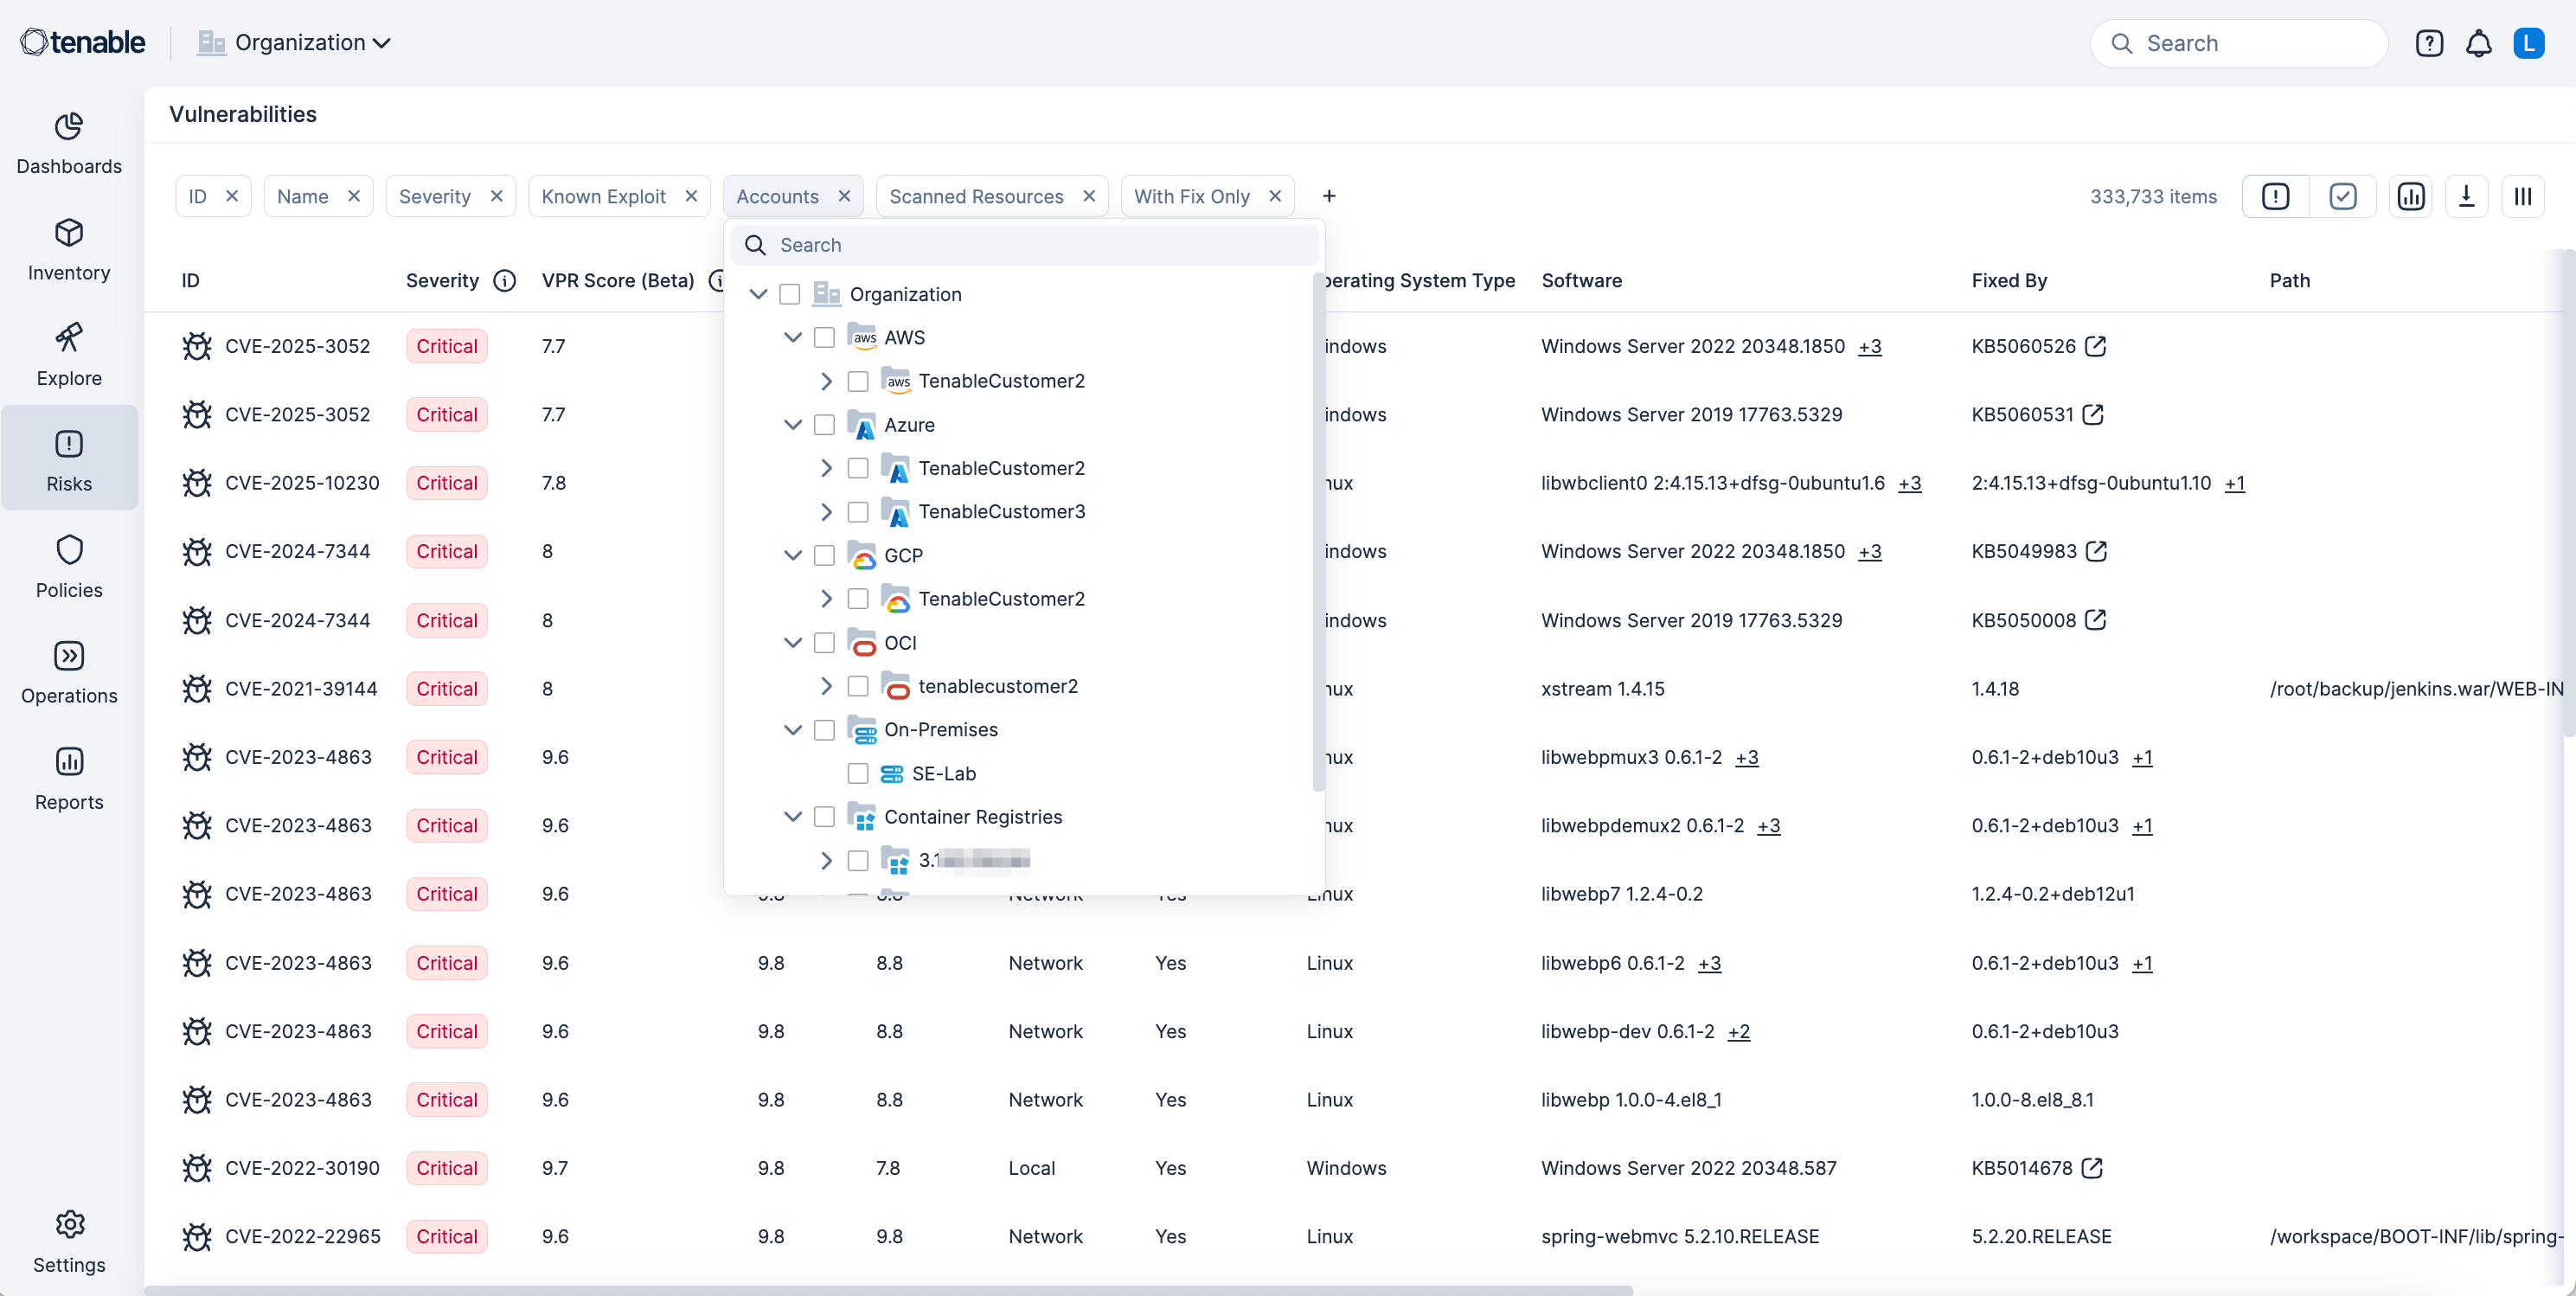Open Settings in the sidebar

[x=69, y=1241]
